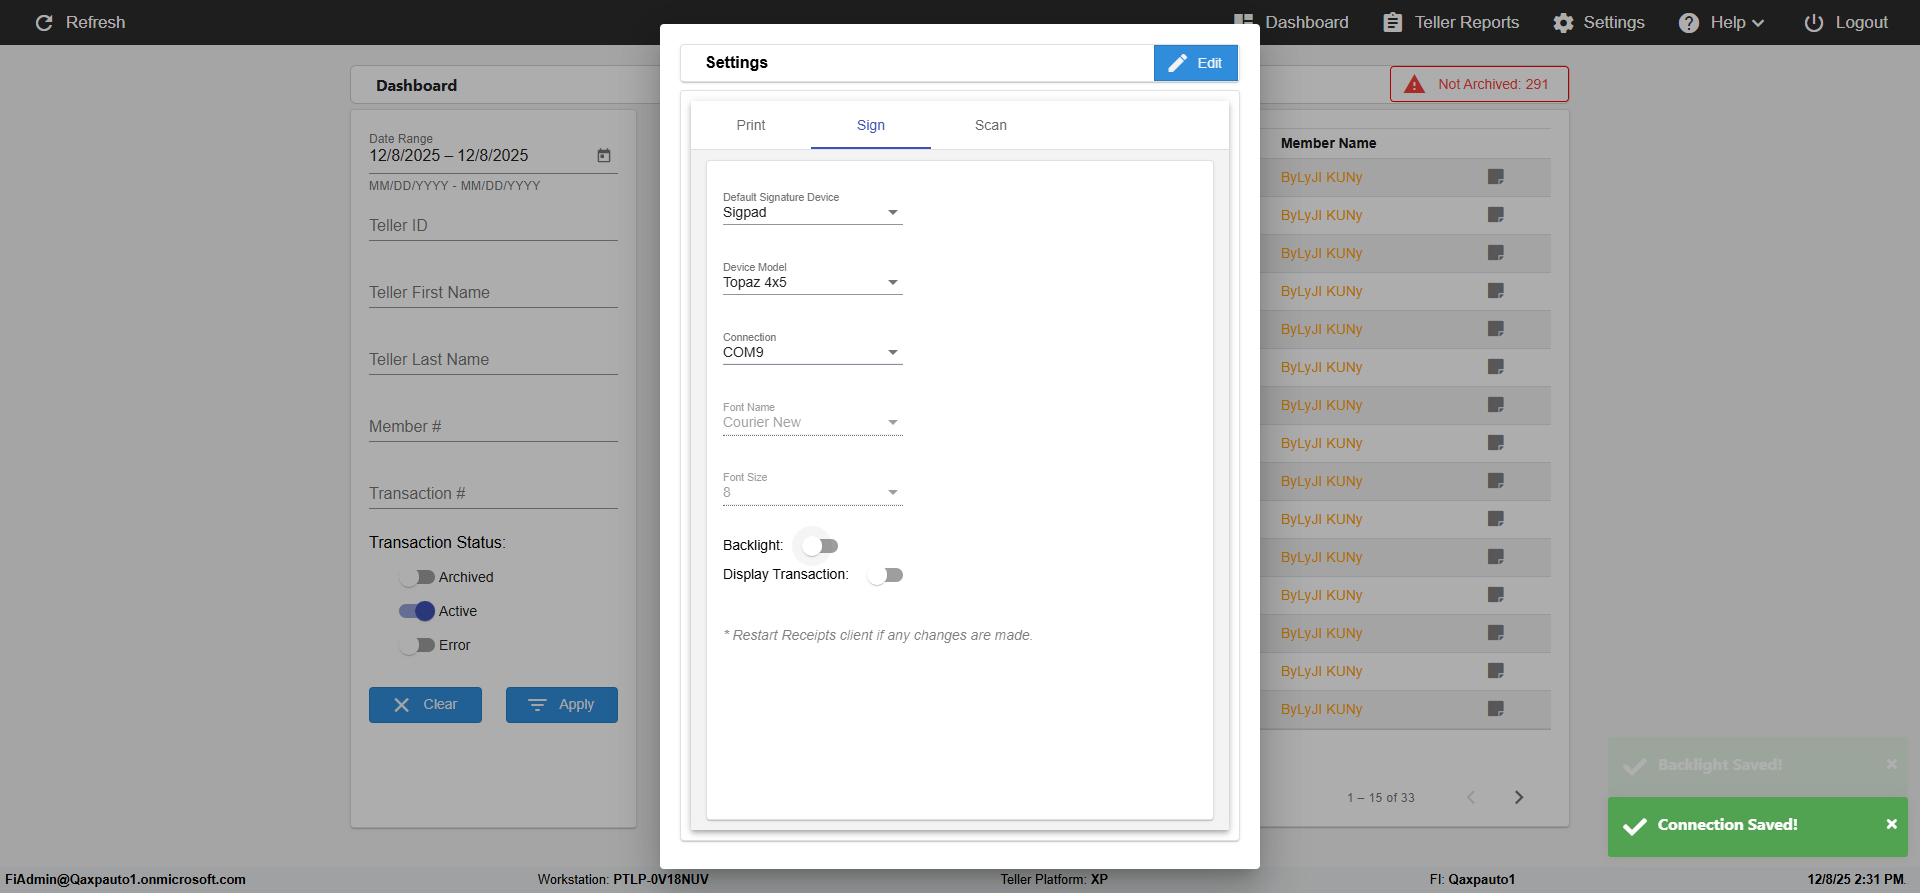Go to previous page of member table
Screen dimensions: 1920x893
pos(1471,797)
